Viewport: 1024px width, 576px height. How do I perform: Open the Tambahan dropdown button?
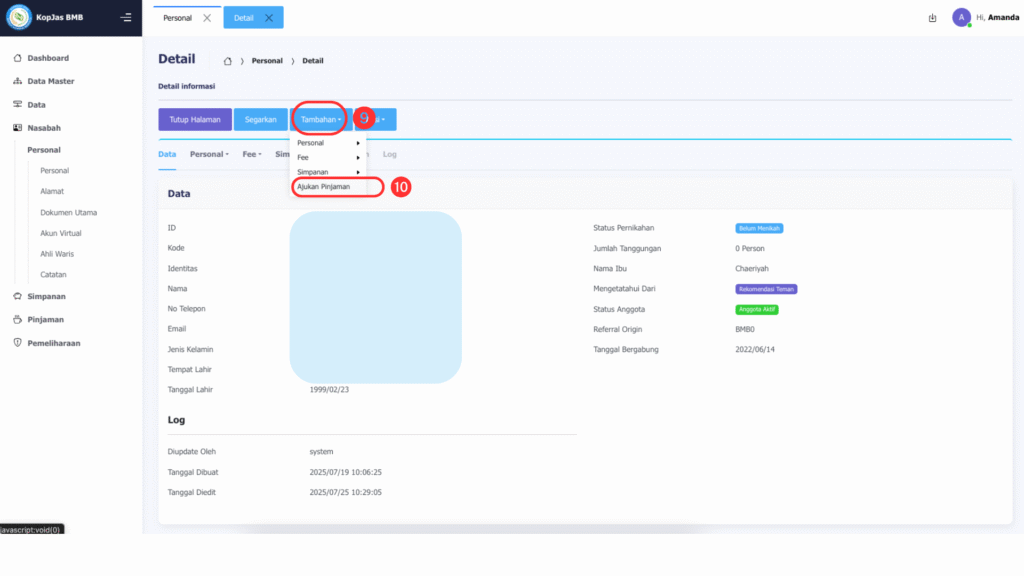[x=320, y=119]
